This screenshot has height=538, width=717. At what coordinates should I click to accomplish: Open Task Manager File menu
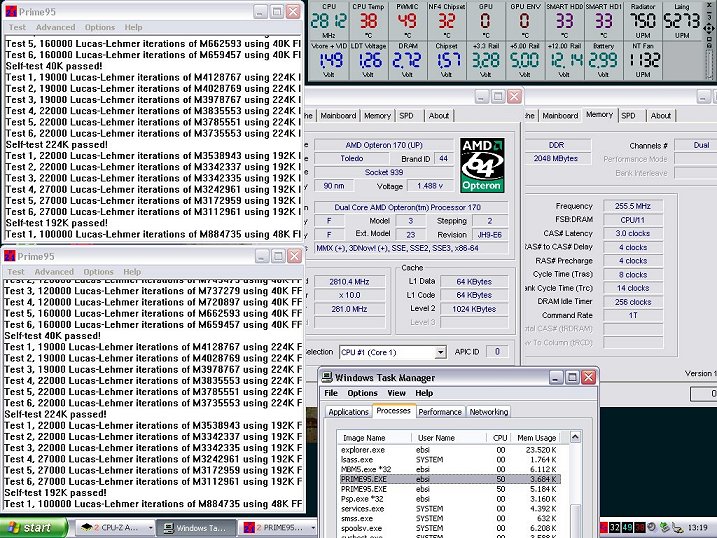click(331, 393)
